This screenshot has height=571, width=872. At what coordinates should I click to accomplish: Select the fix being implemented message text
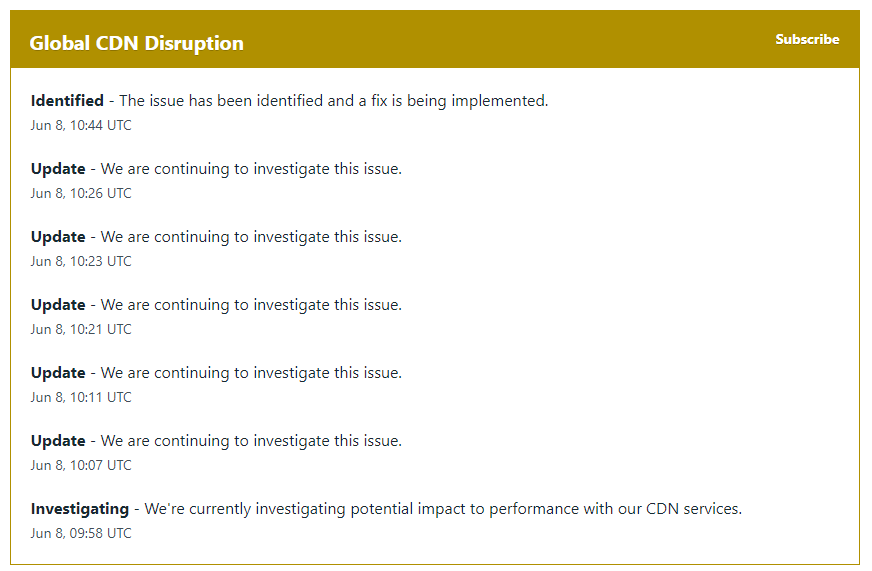point(334,101)
